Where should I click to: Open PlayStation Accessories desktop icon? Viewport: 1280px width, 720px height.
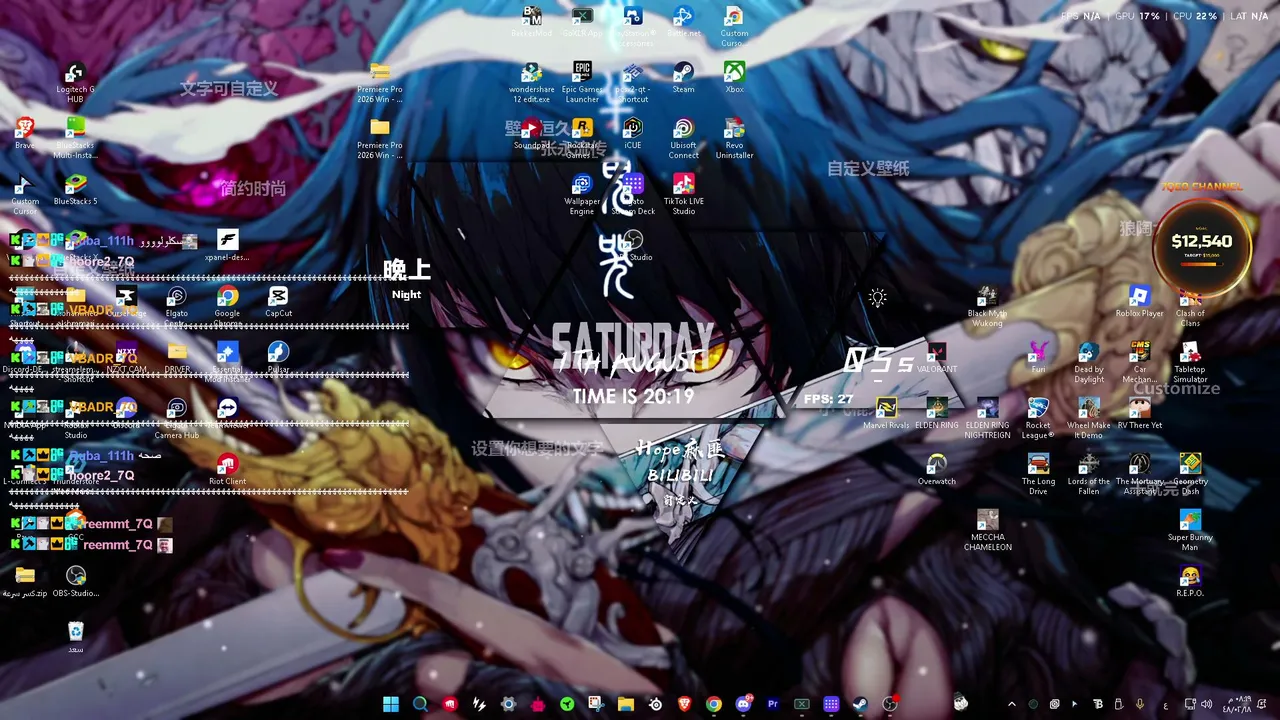coord(633,27)
